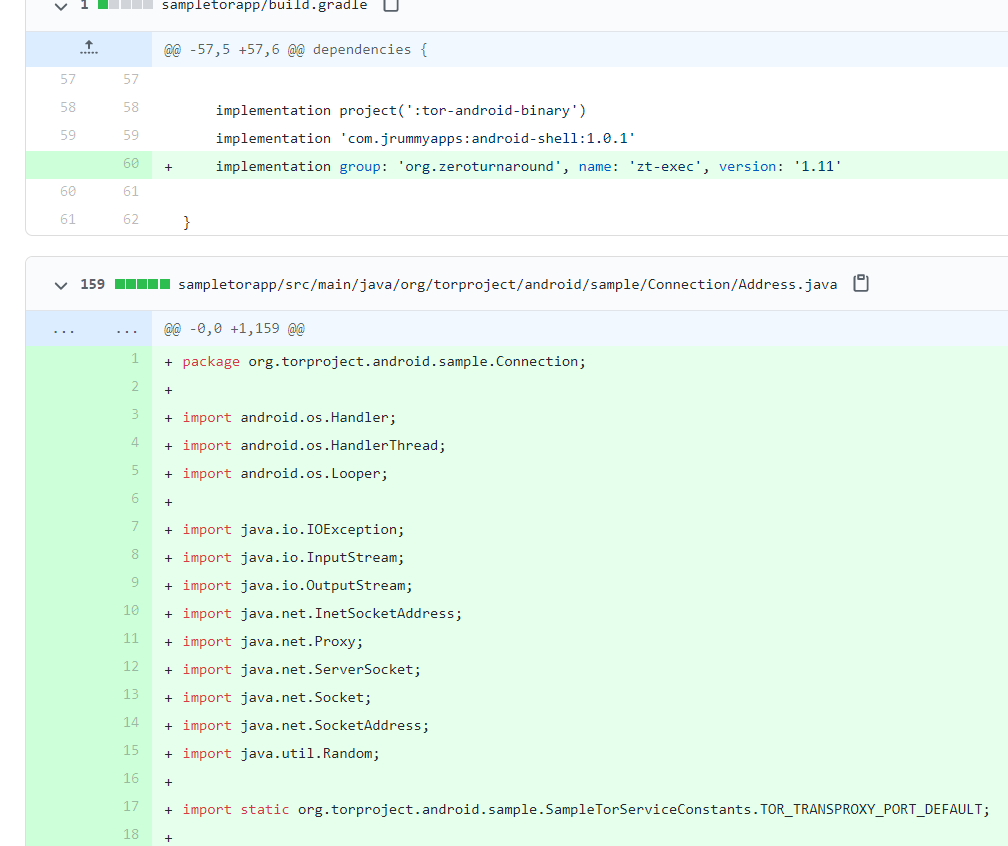Click line number 10 in Address.java
1008x846 pixels.
tap(130, 610)
